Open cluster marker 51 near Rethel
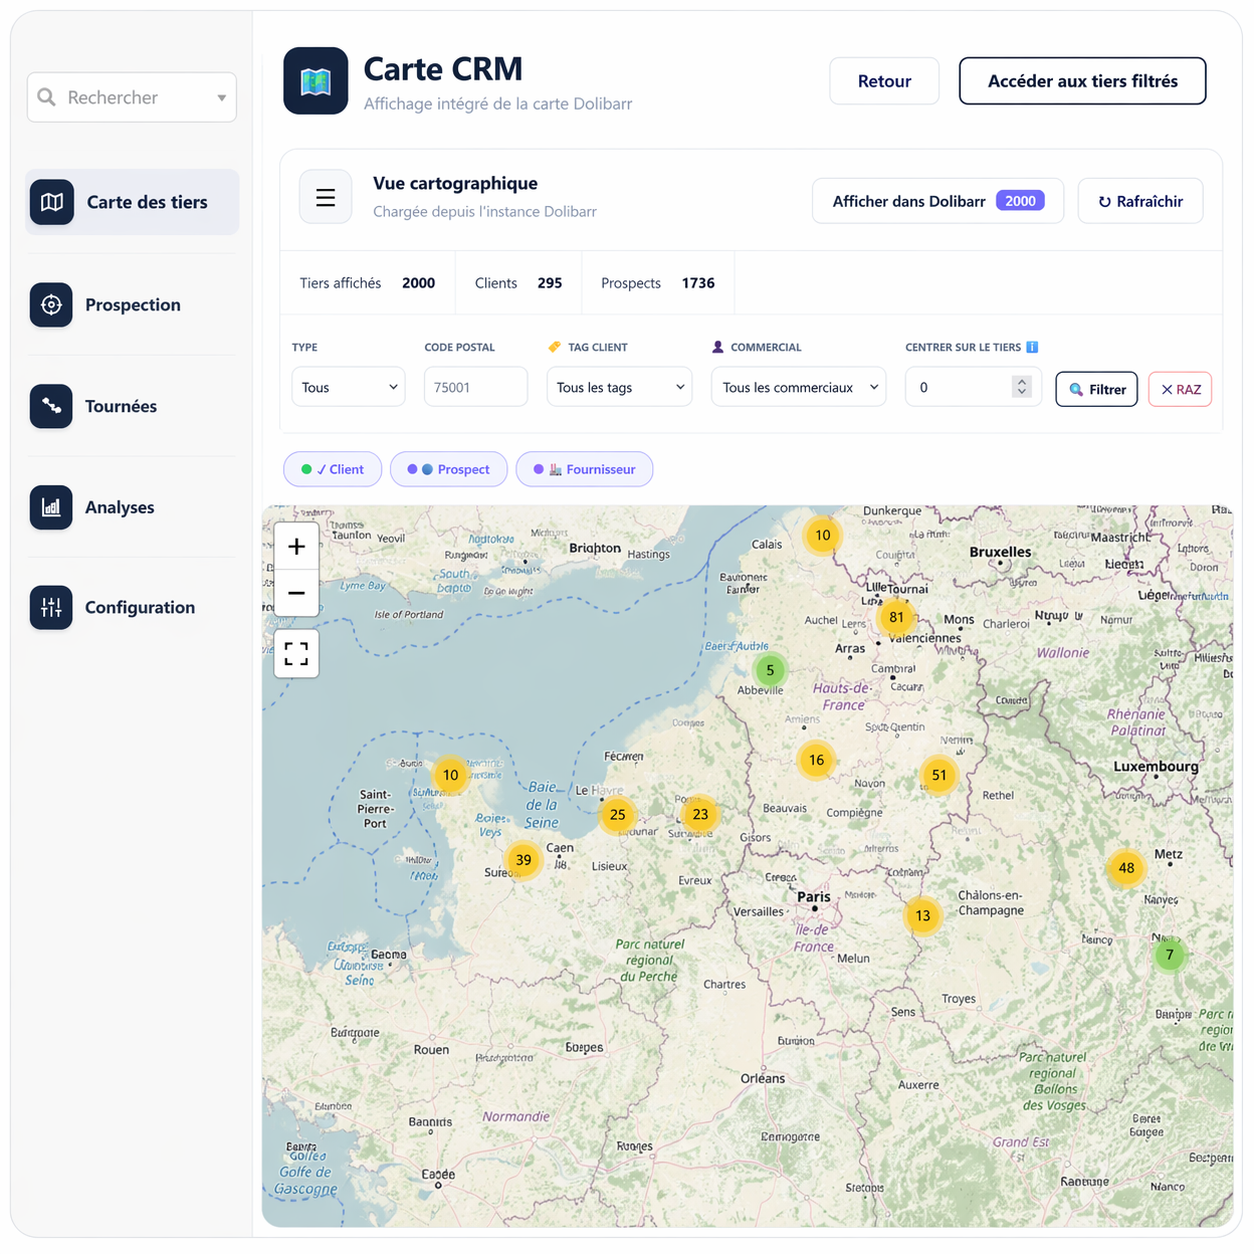 tap(939, 775)
